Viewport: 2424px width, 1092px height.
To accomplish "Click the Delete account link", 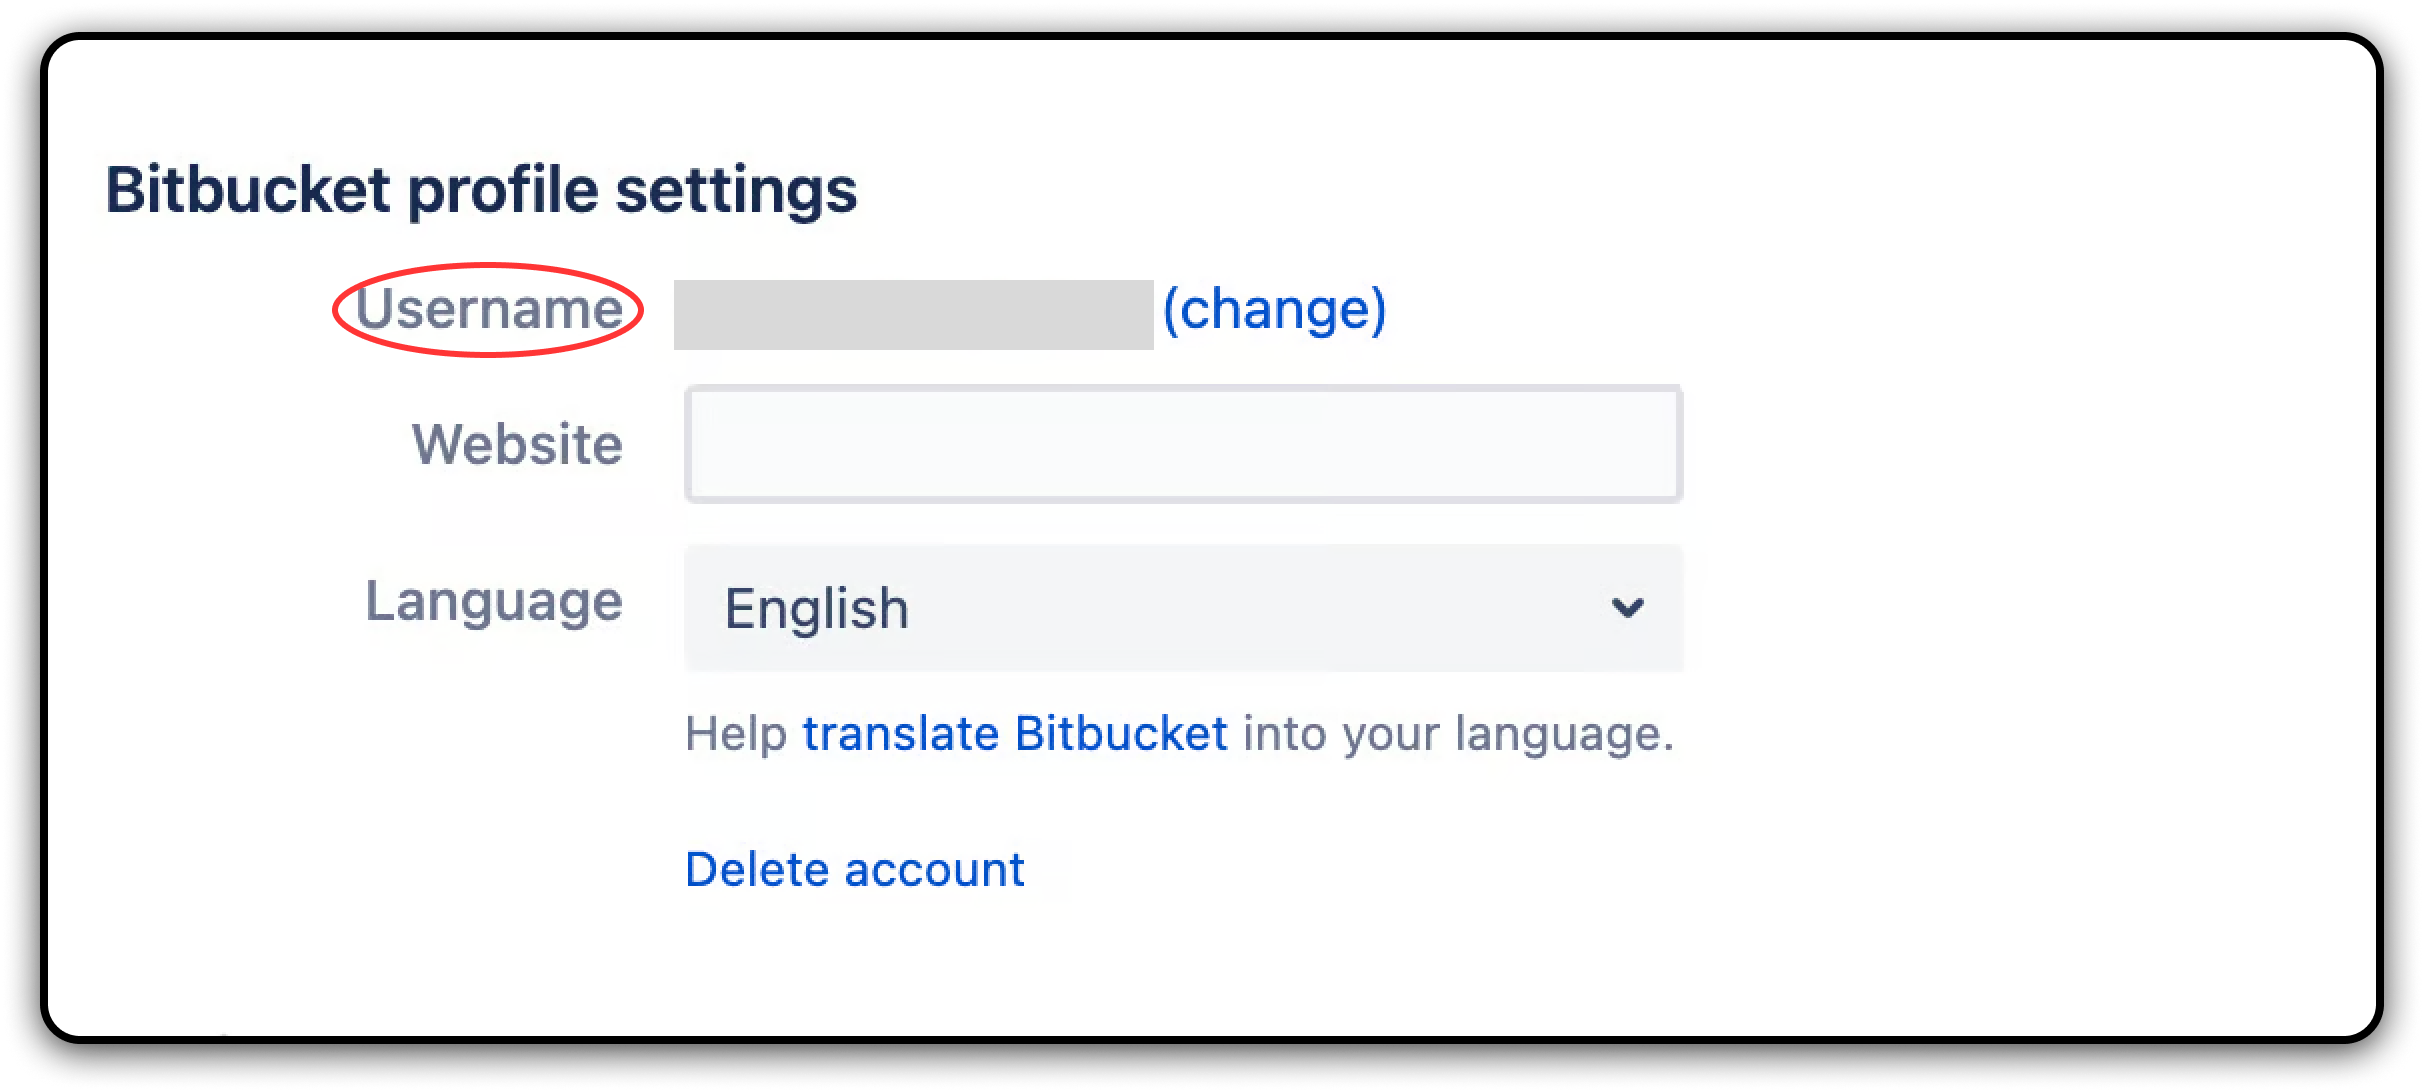I will 854,870.
